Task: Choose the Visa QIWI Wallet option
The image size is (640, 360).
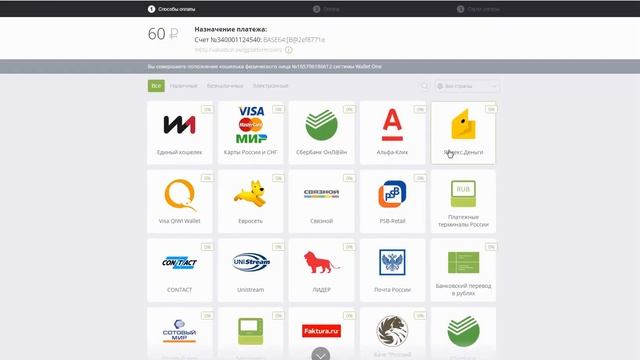Action: pos(180,202)
